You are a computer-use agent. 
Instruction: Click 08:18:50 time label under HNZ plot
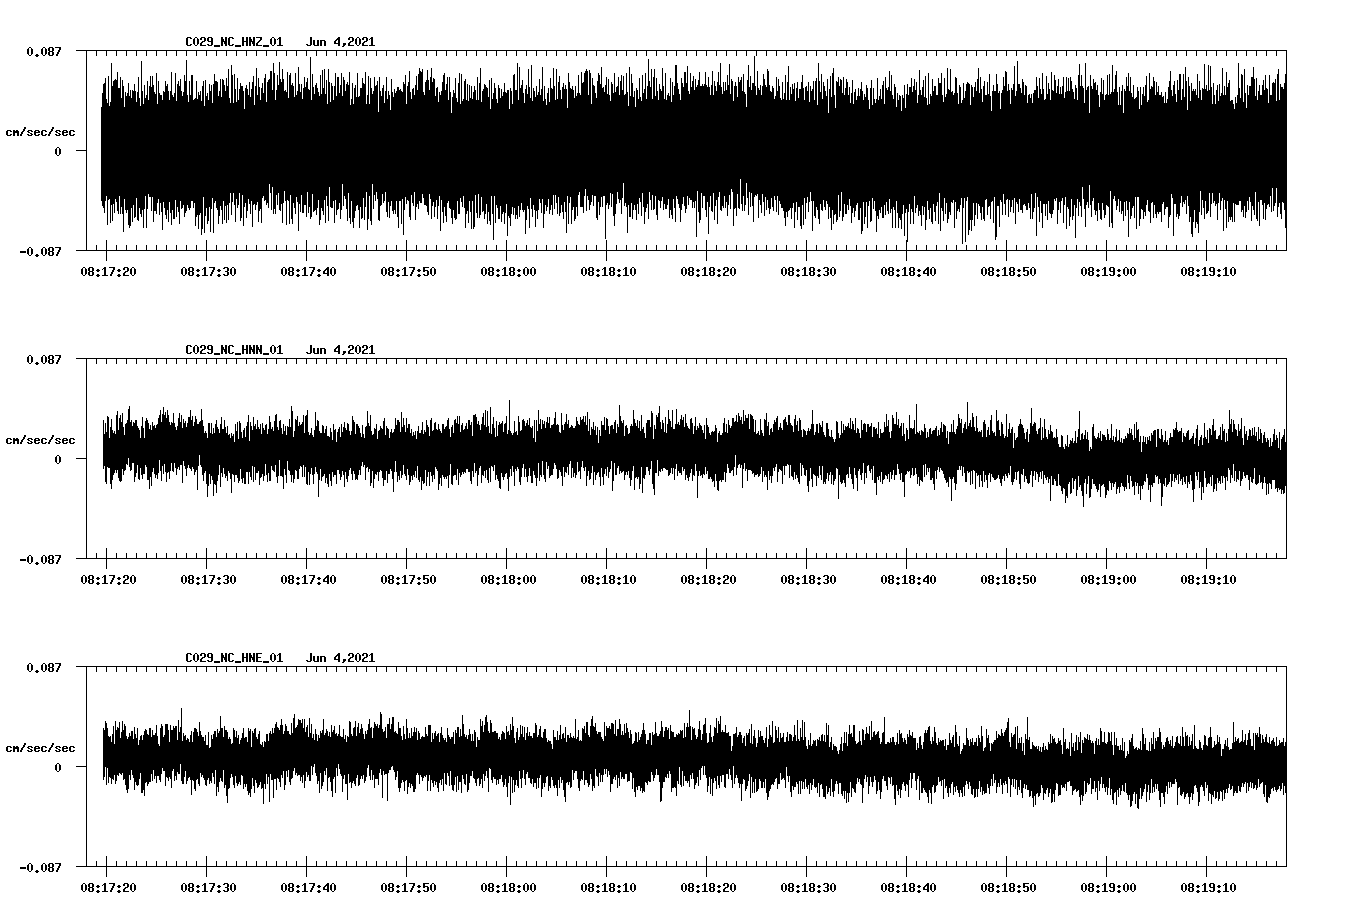(x=1008, y=272)
